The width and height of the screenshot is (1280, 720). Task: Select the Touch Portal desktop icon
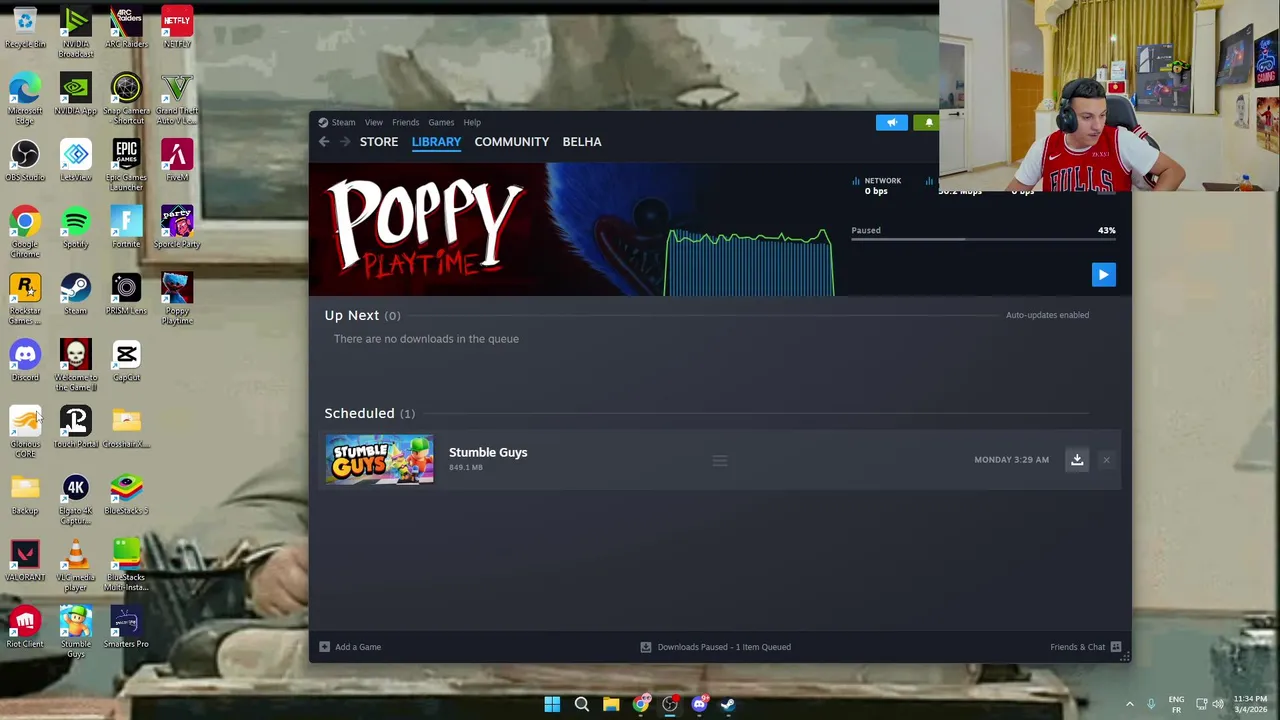pos(75,428)
